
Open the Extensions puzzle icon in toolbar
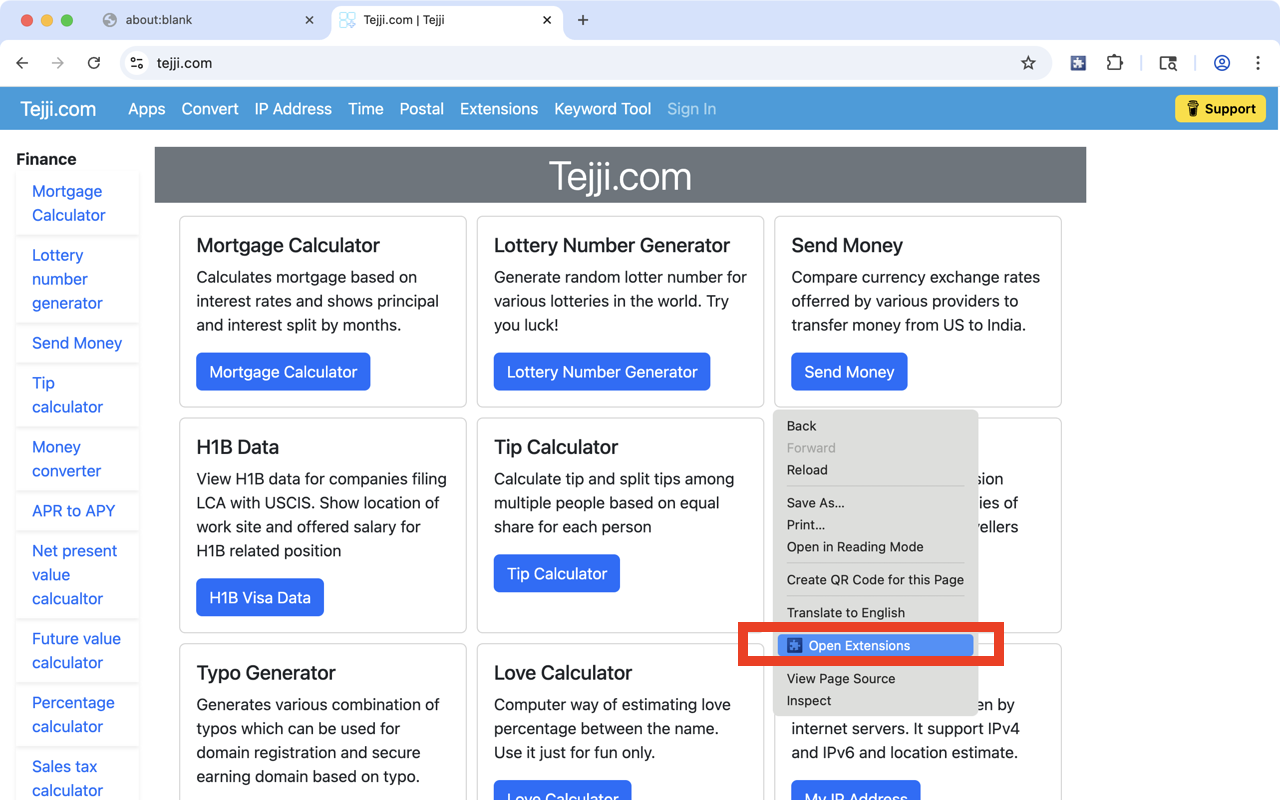(x=1115, y=63)
